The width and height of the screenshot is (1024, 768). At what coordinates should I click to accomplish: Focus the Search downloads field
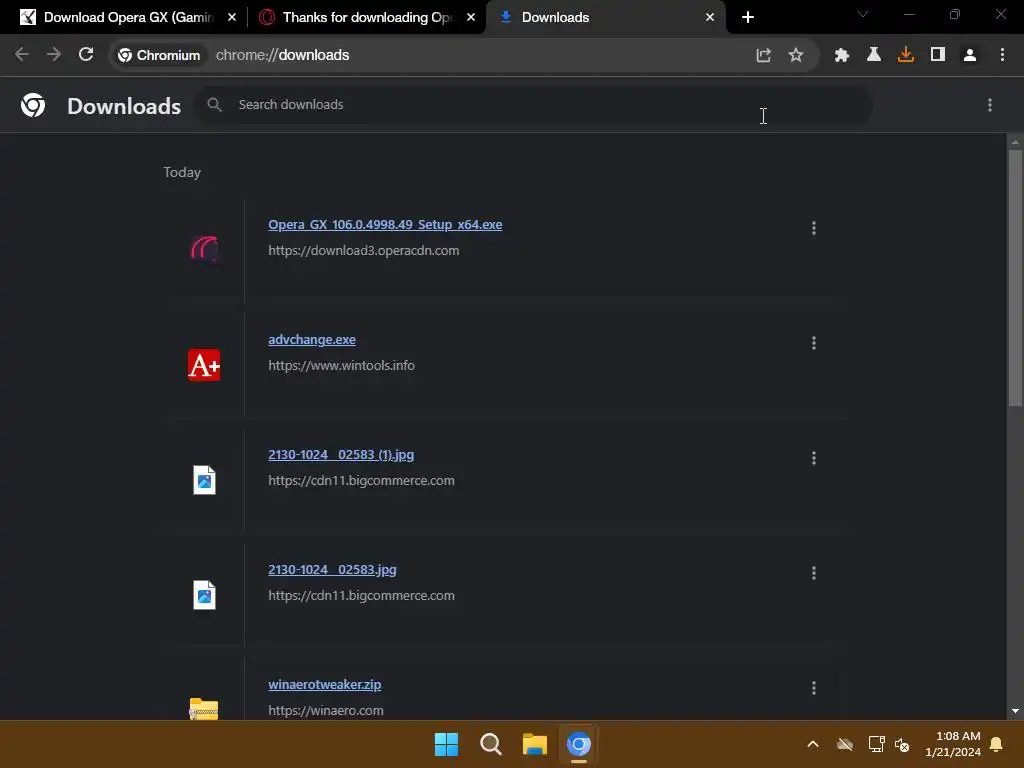[533, 104]
